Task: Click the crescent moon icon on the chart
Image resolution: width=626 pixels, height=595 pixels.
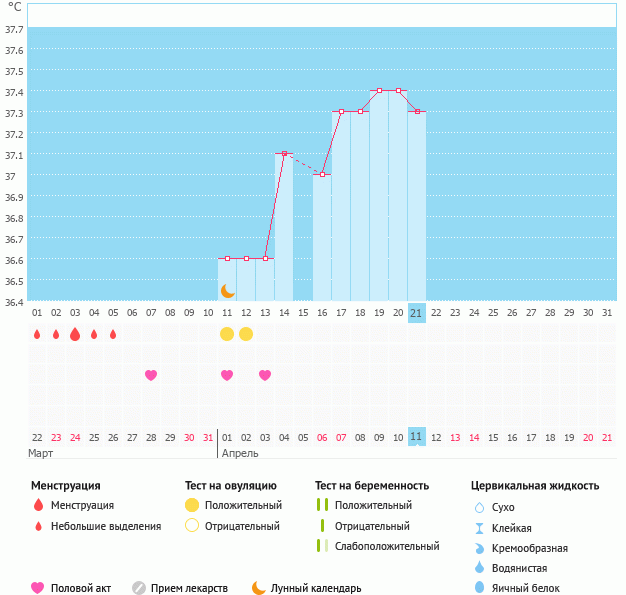Action: coord(227,290)
